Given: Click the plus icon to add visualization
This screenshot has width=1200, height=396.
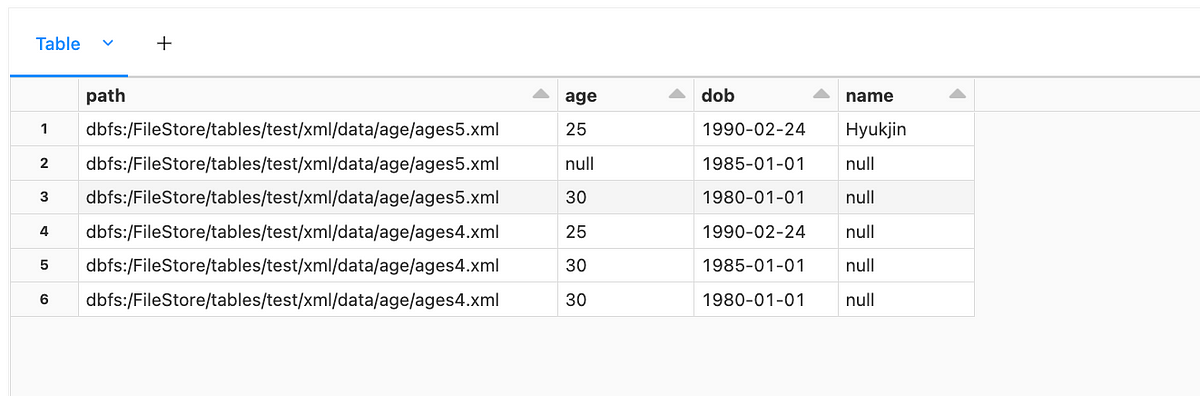Looking at the screenshot, I should (x=165, y=43).
